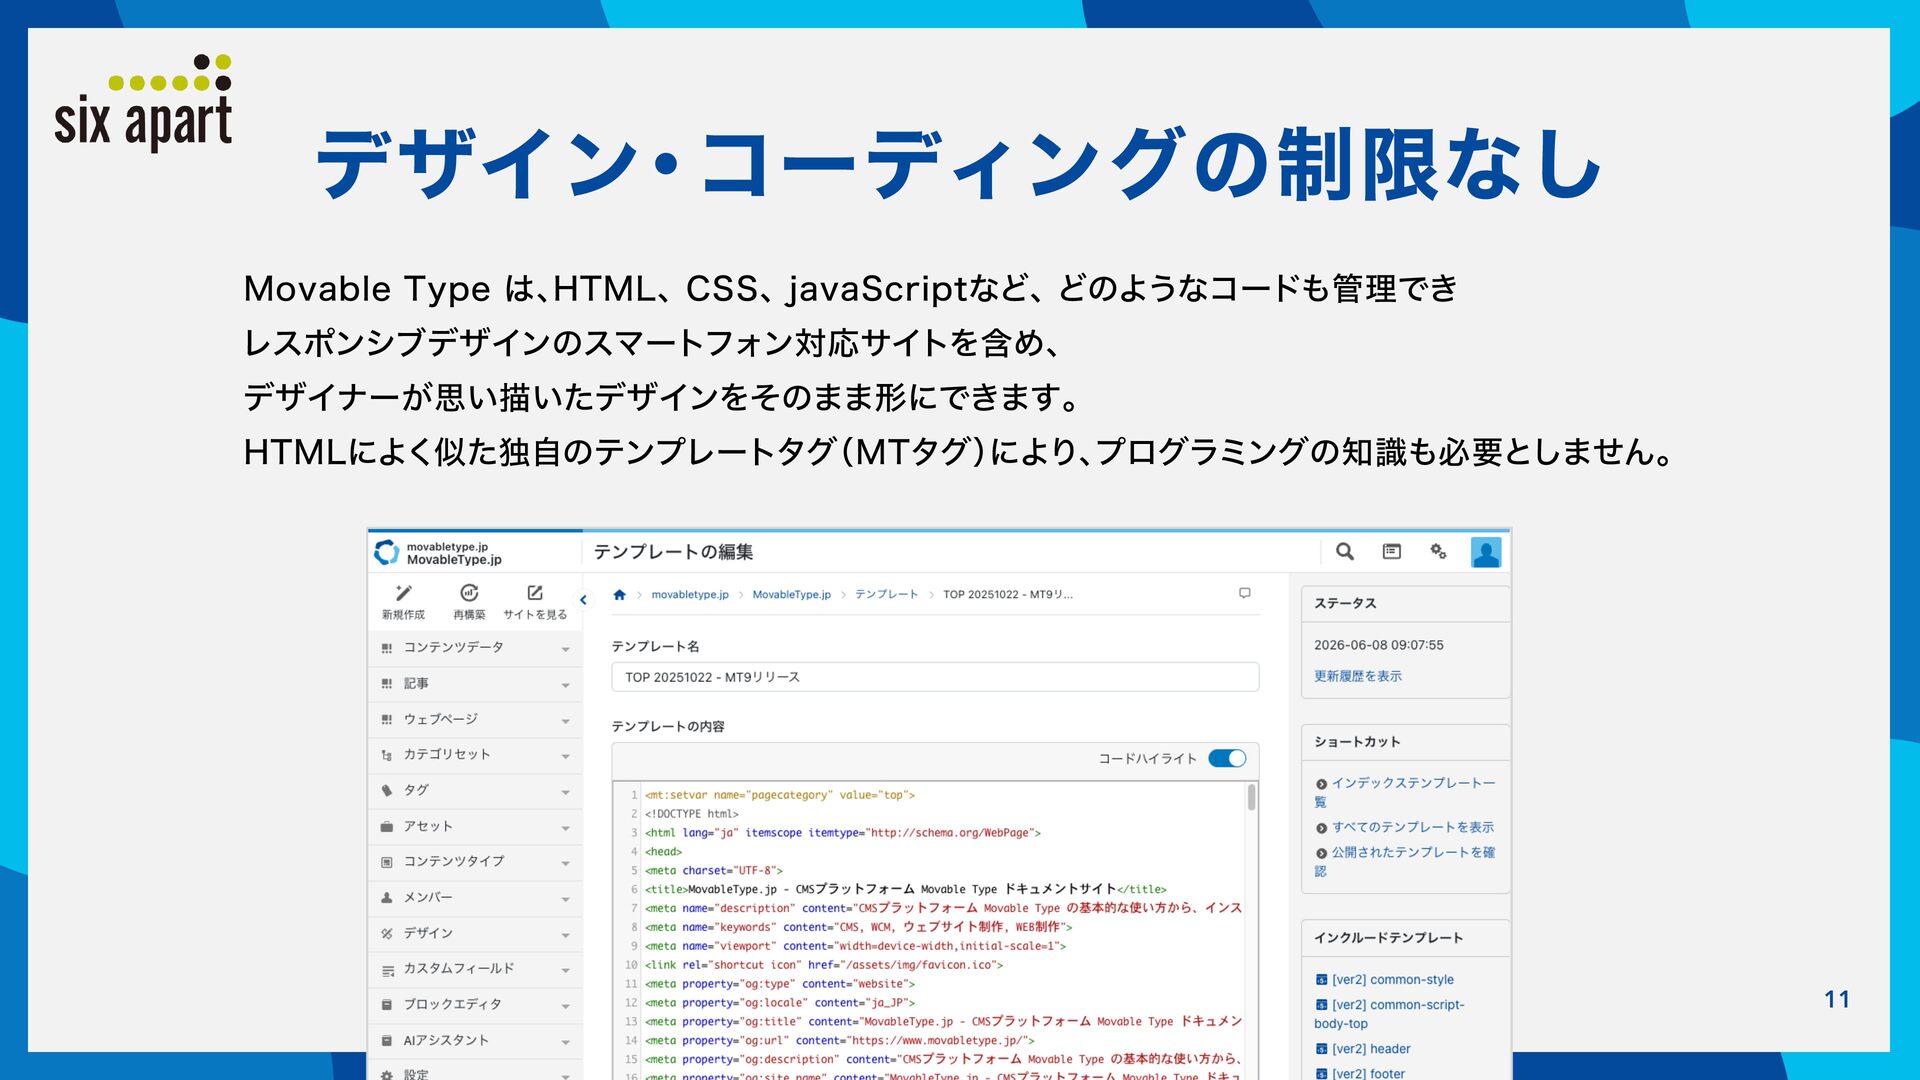1920x1080 pixels.
Task: Open the site list icon in header
Action: (1392, 551)
